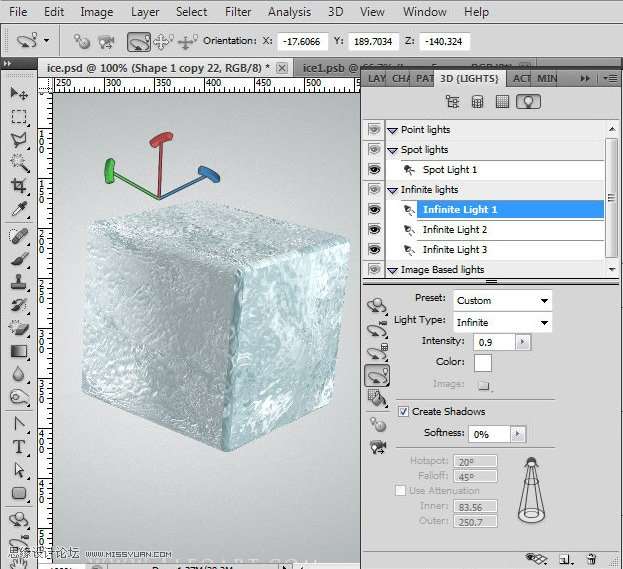This screenshot has width=623, height=569.
Task: Click the Filter By Meshes icon
Action: point(477,102)
